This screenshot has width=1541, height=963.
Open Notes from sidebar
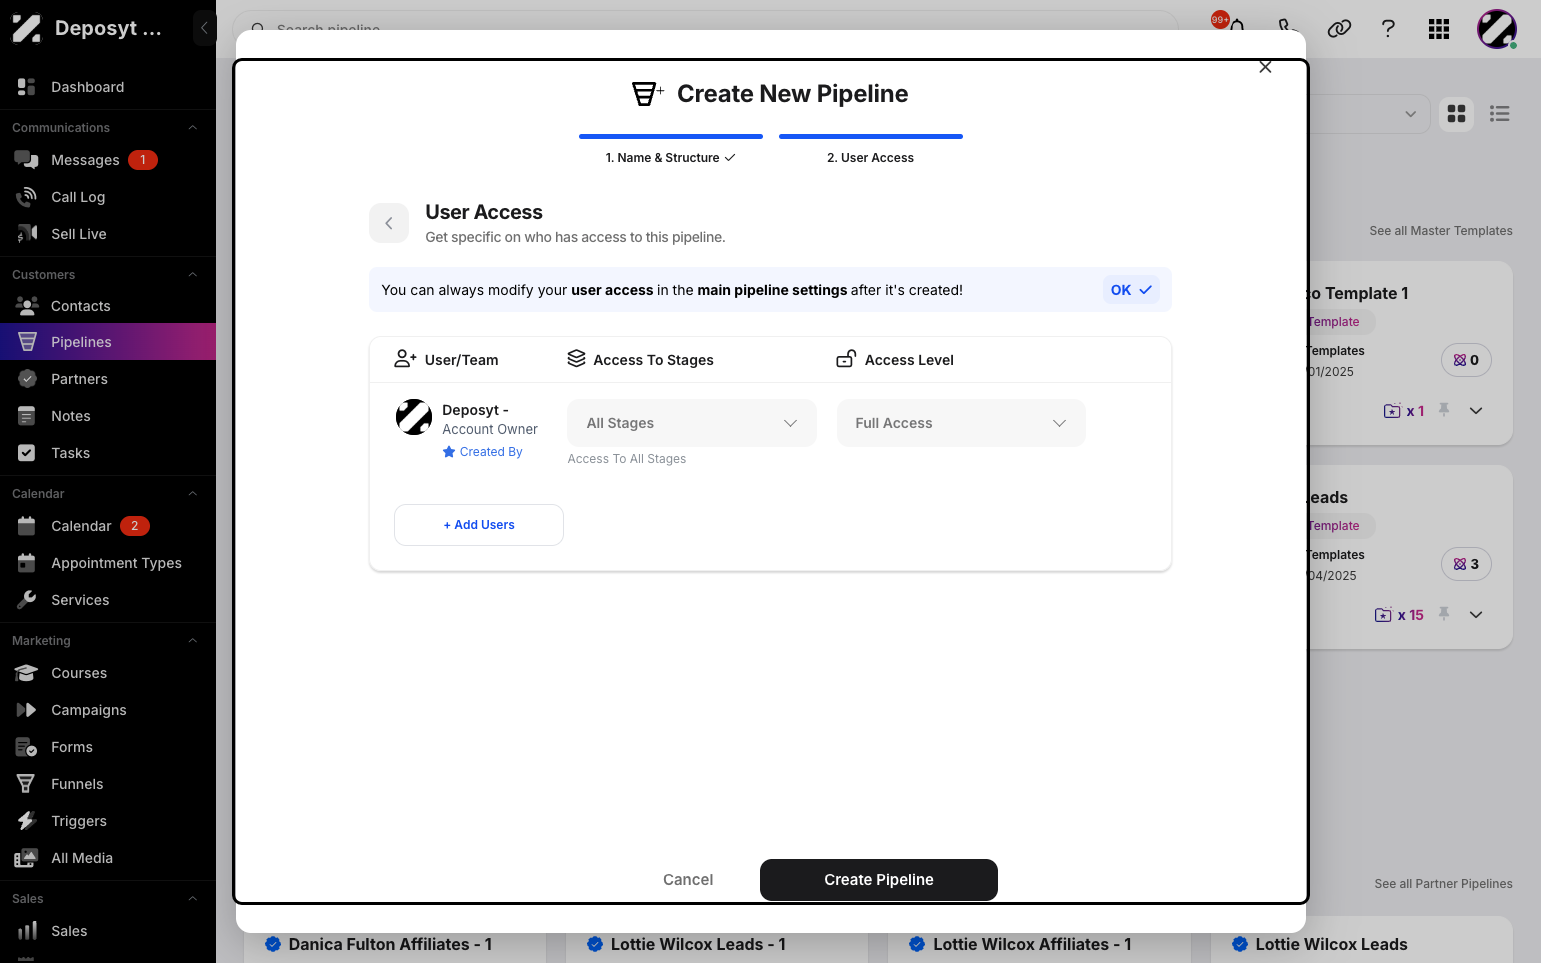[108, 416]
